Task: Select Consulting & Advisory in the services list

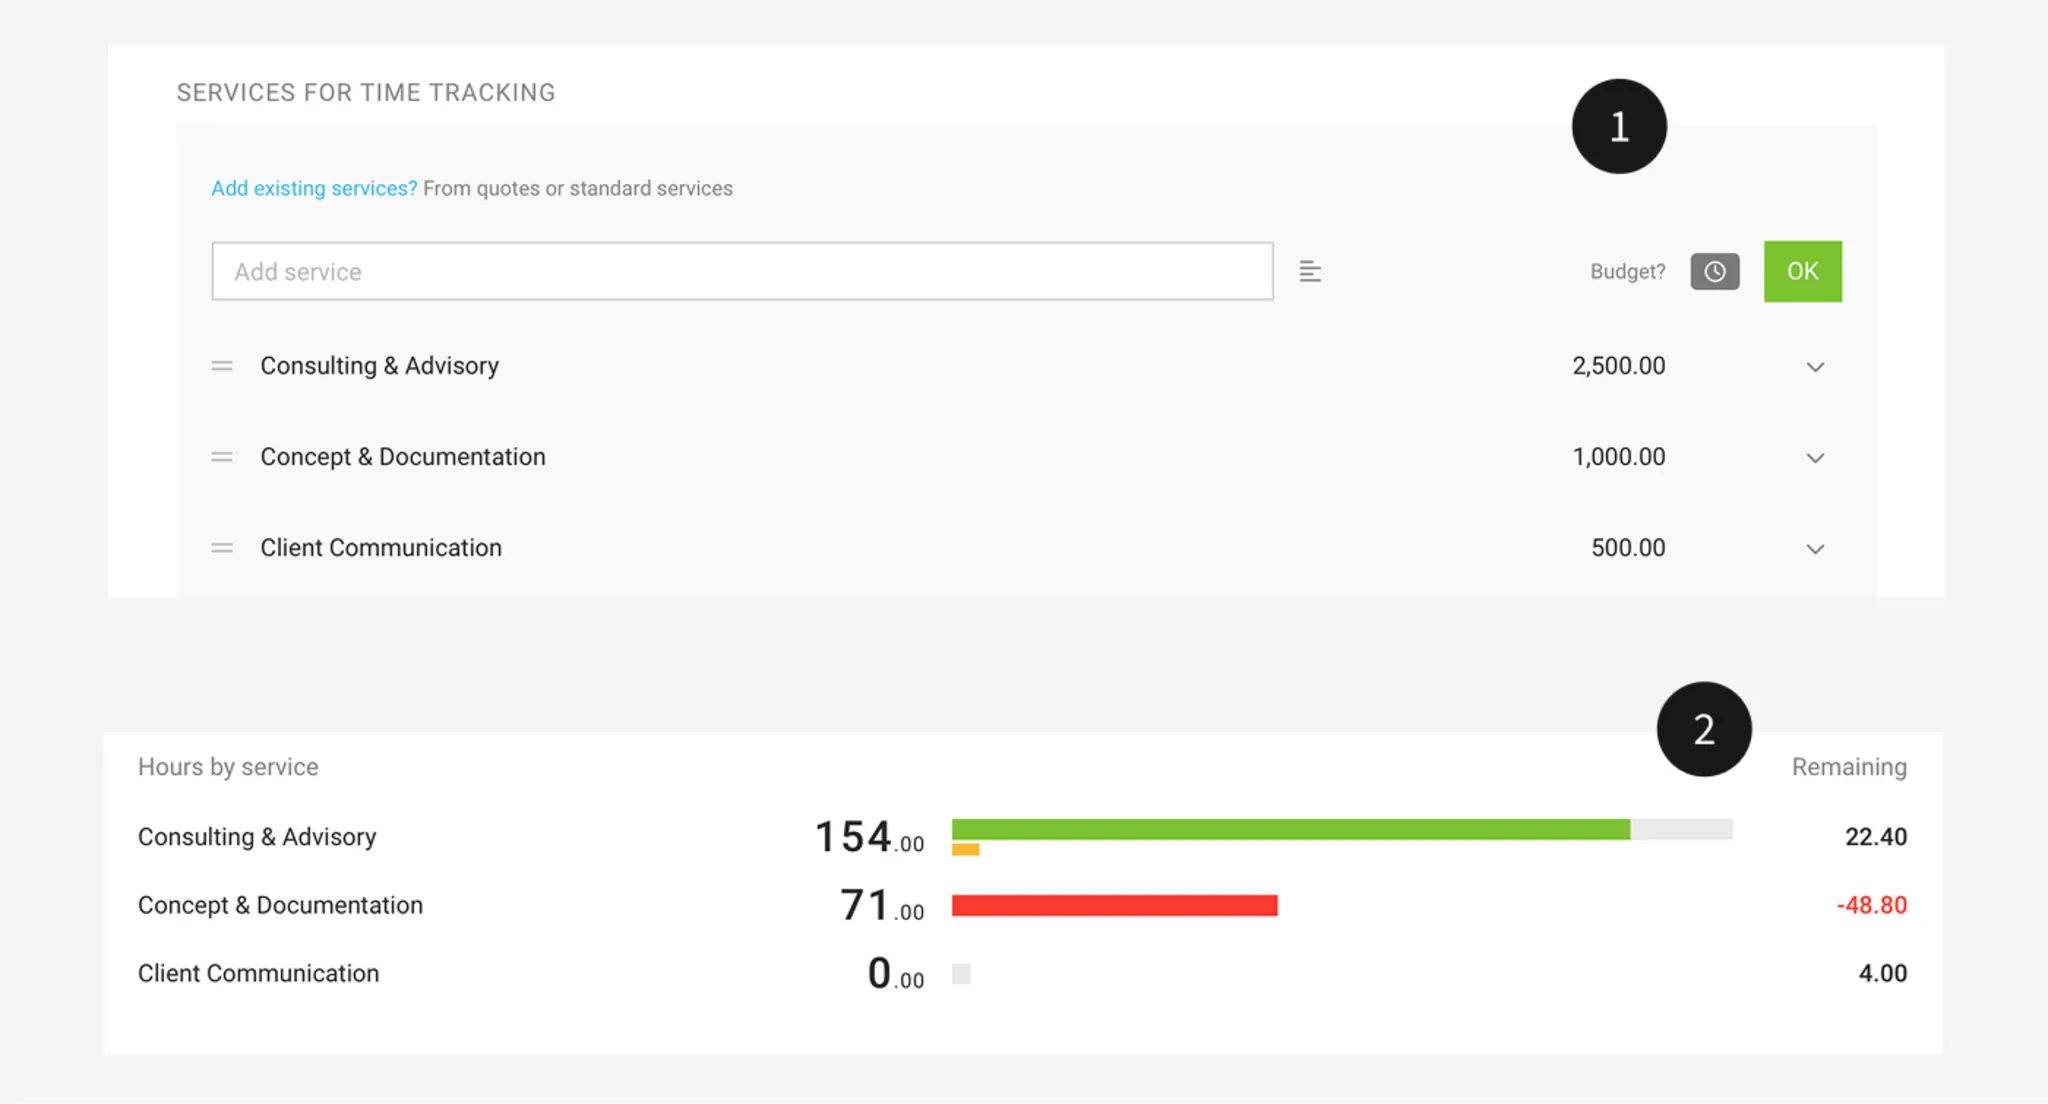Action: (x=380, y=366)
